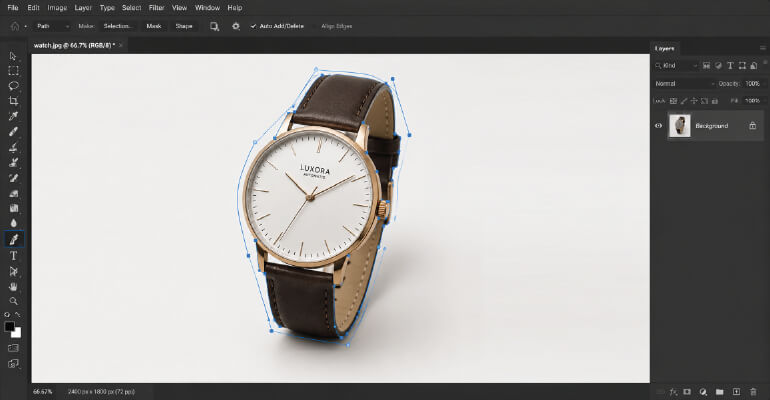
Task: Select the Rectangular Marquee tool
Action: (x=13, y=71)
